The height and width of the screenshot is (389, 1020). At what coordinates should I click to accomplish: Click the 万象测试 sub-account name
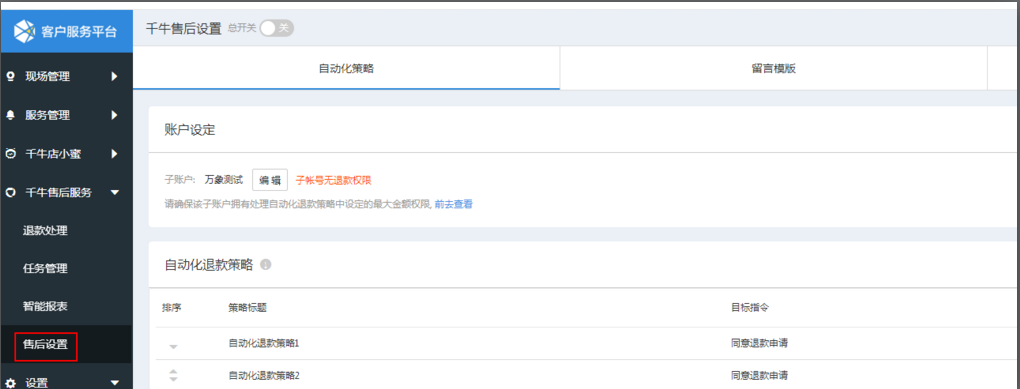pyautogui.click(x=223, y=180)
